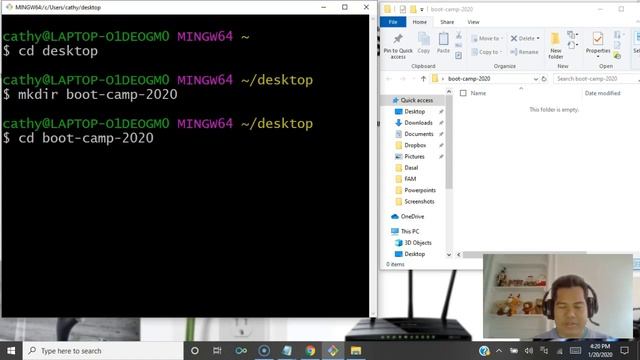Open the Move to dropdown

pyautogui.click(x=487, y=38)
